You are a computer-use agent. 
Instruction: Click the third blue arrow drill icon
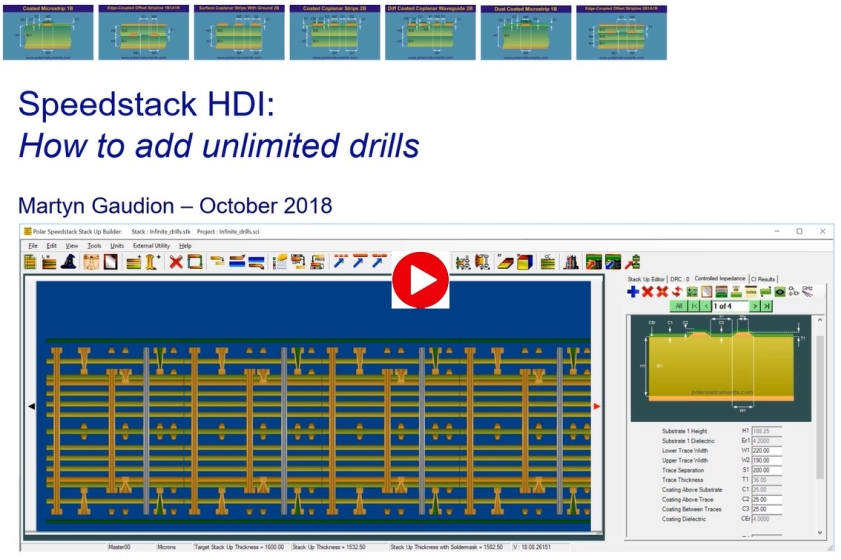tap(379, 262)
